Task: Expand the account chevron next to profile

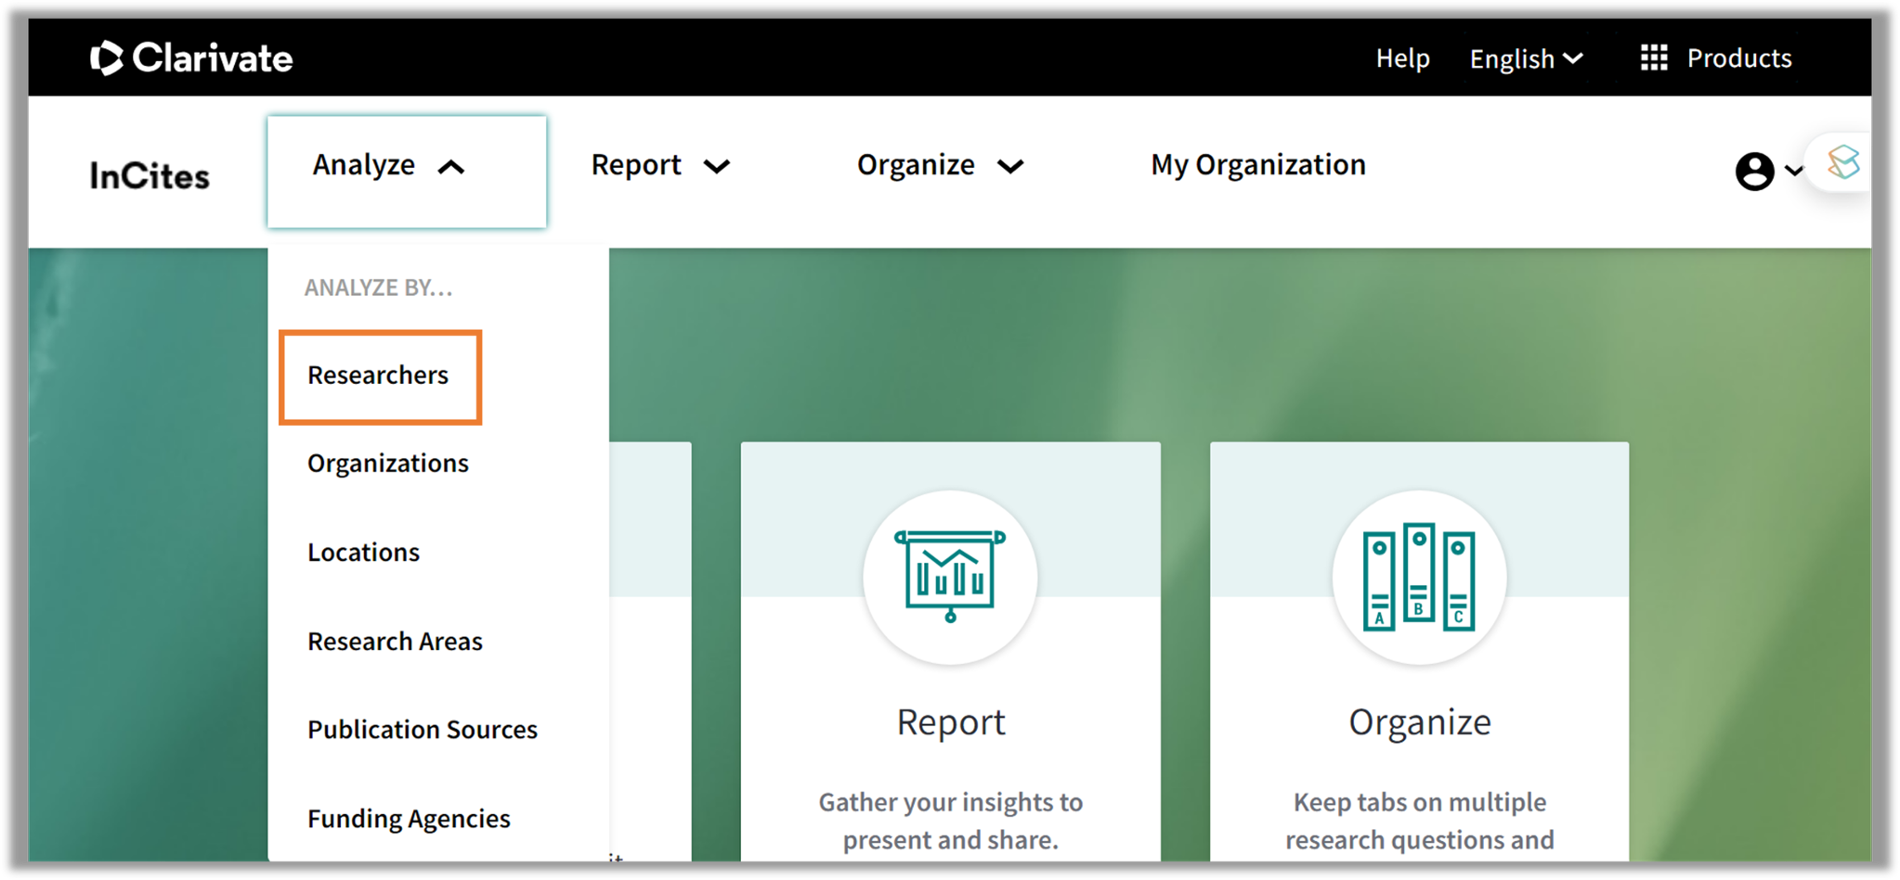Action: pyautogui.click(x=1794, y=171)
